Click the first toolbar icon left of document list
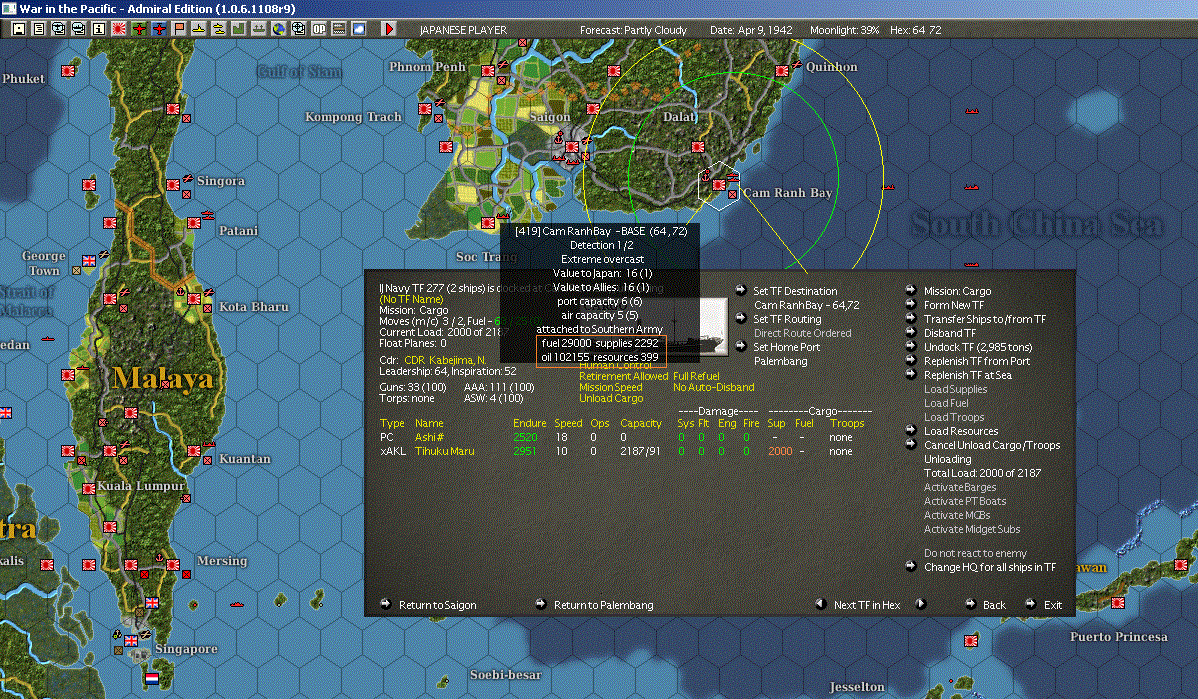 (19, 29)
